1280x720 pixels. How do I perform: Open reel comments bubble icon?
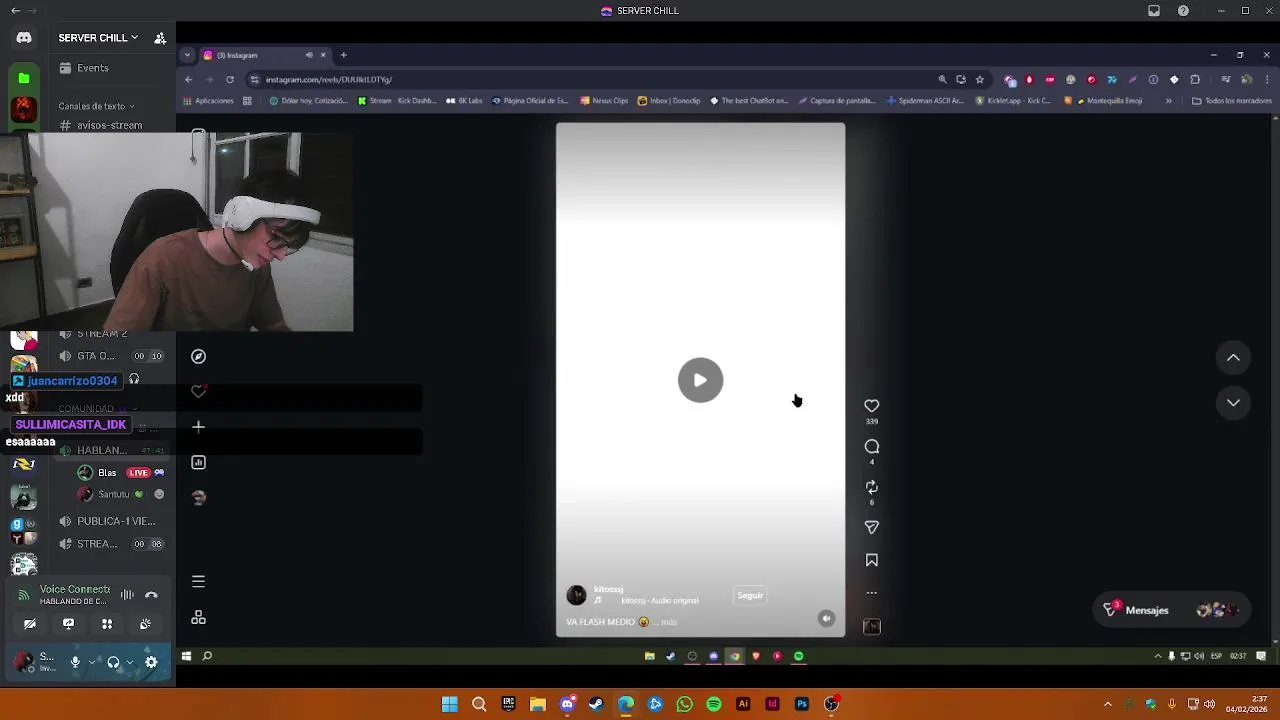click(872, 447)
